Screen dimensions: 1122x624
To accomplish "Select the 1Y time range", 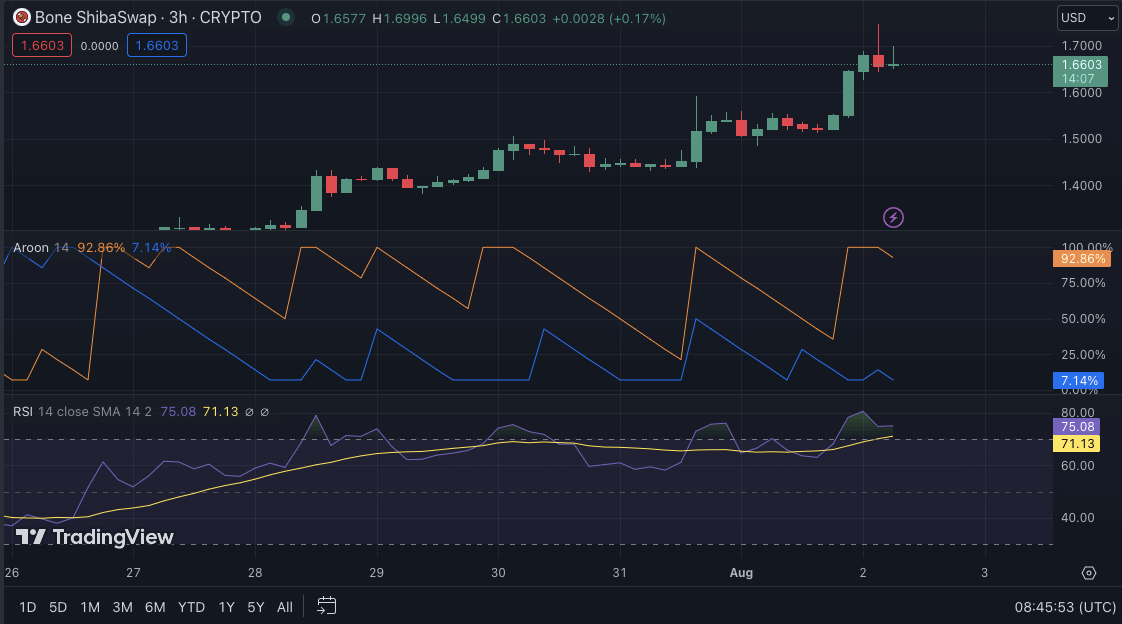I will [x=226, y=607].
